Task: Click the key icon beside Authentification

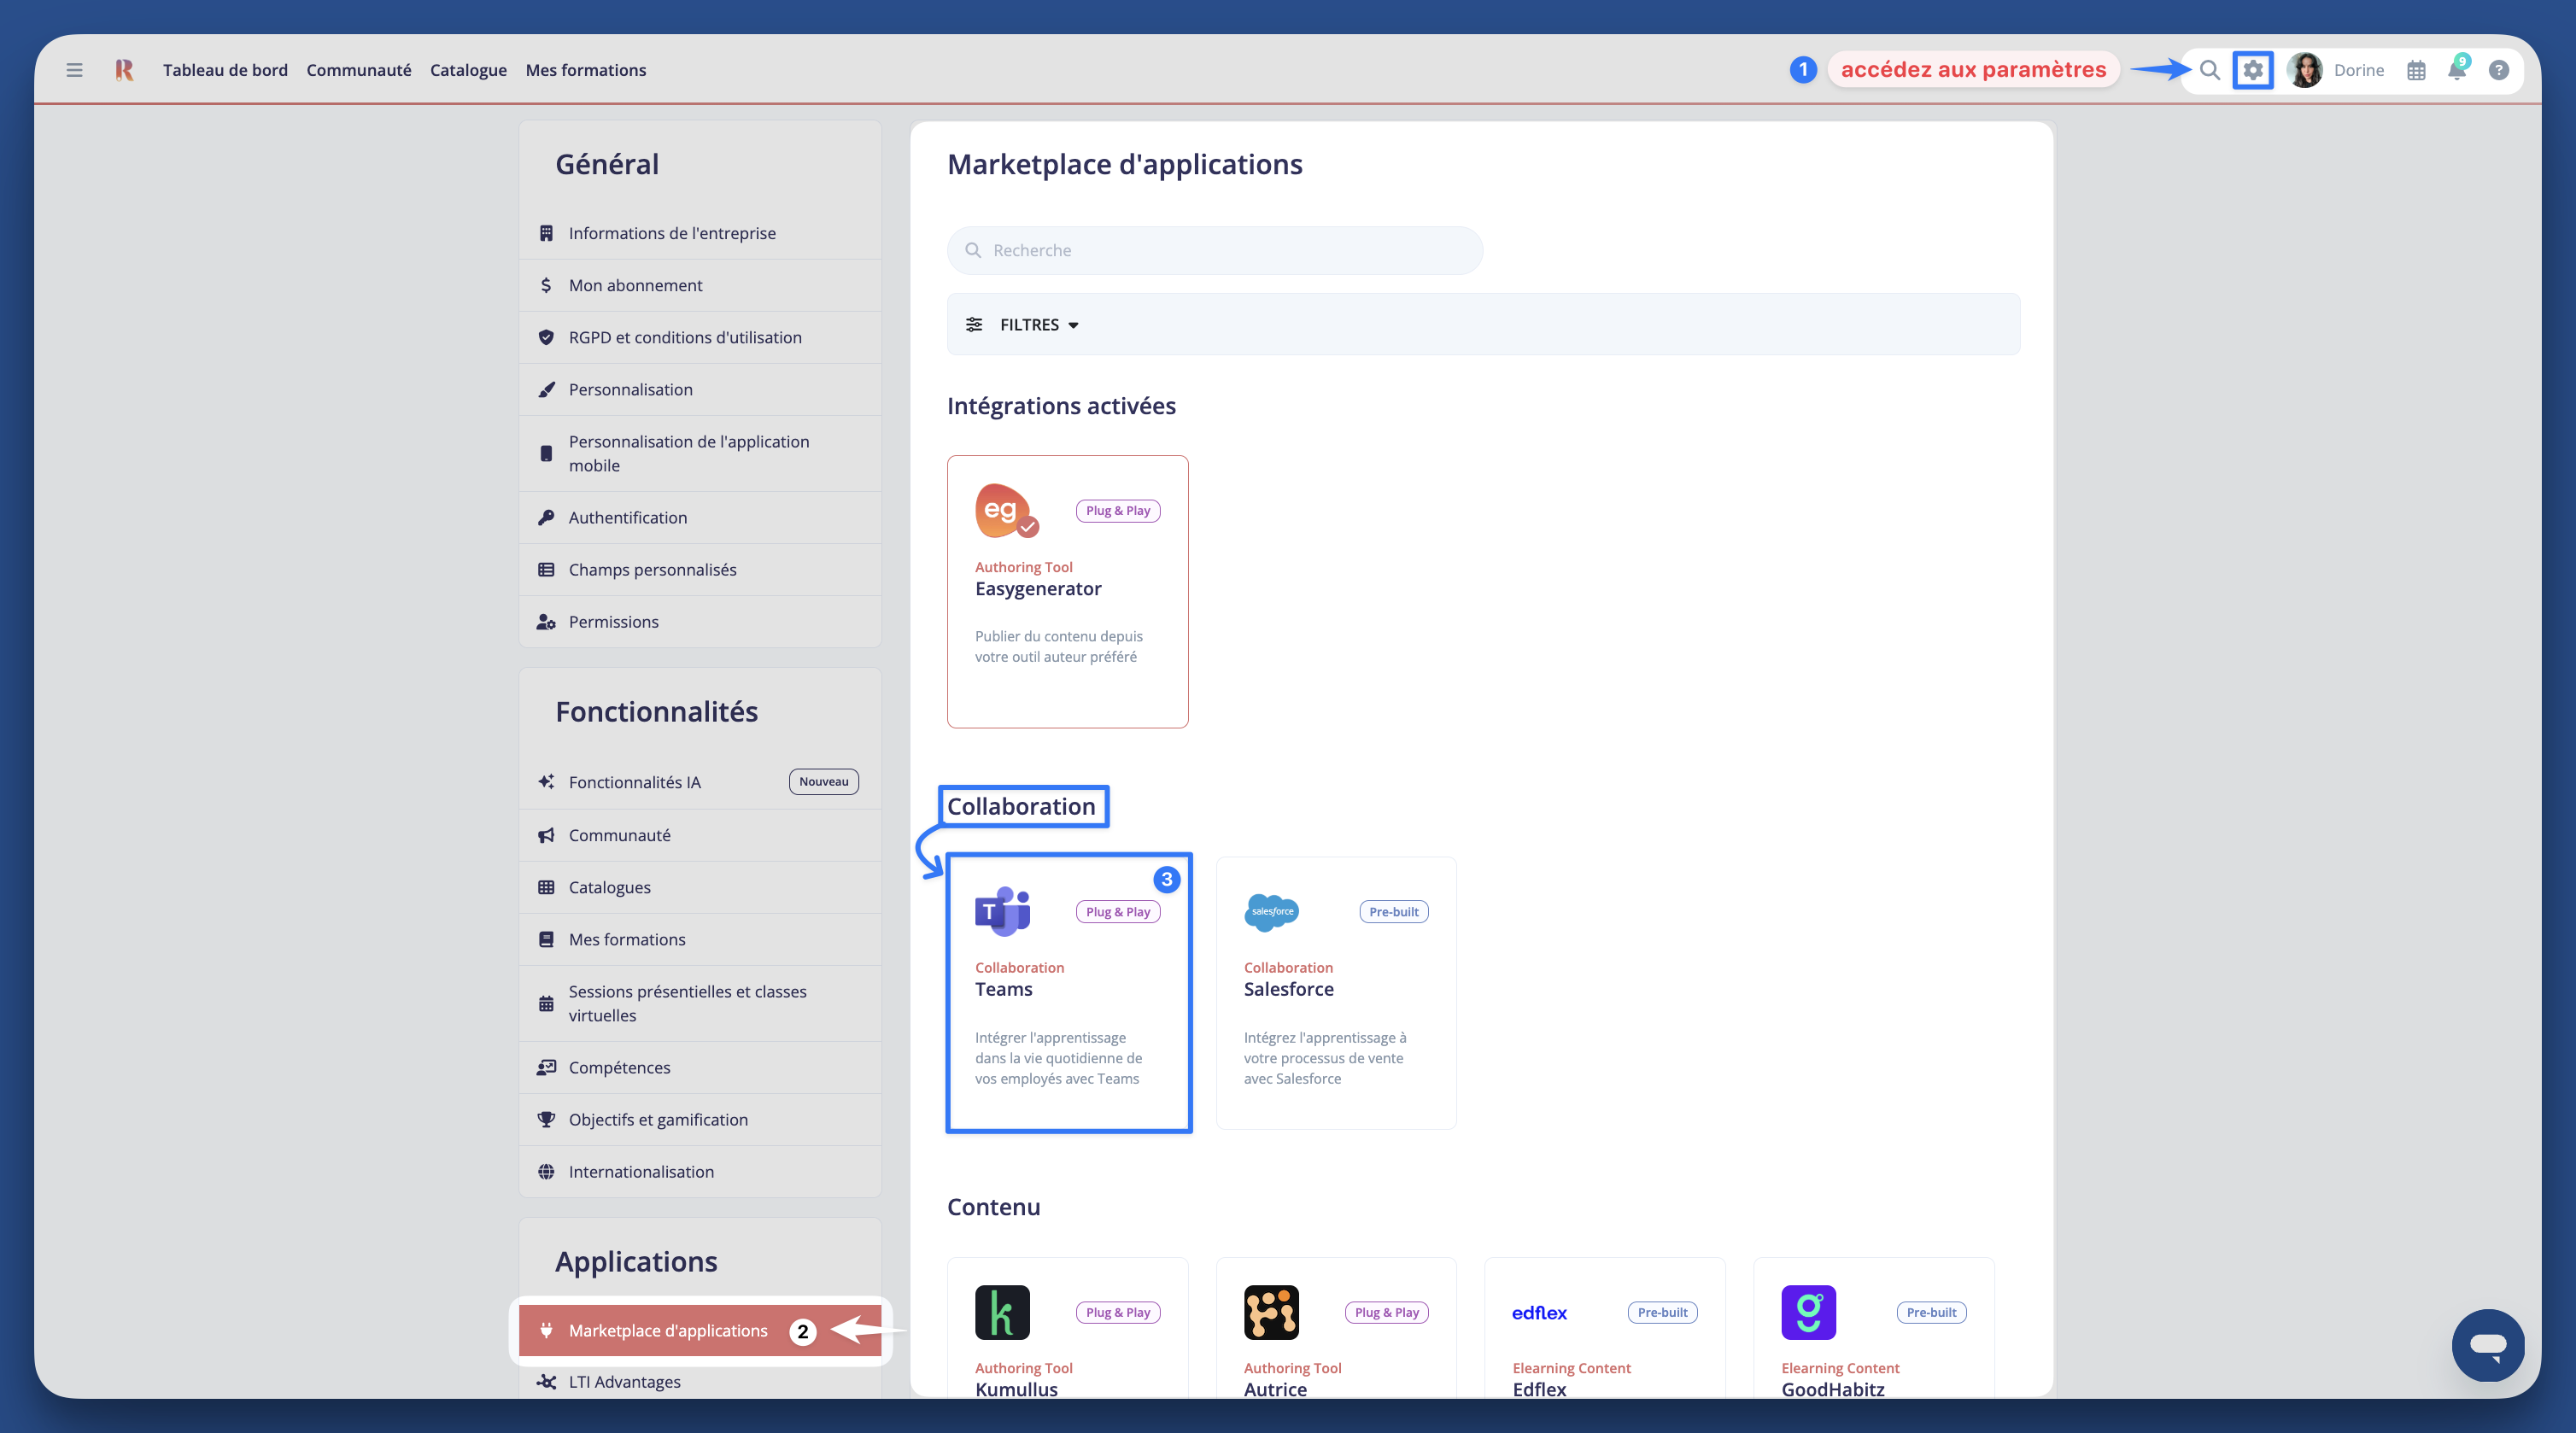Action: 546,517
